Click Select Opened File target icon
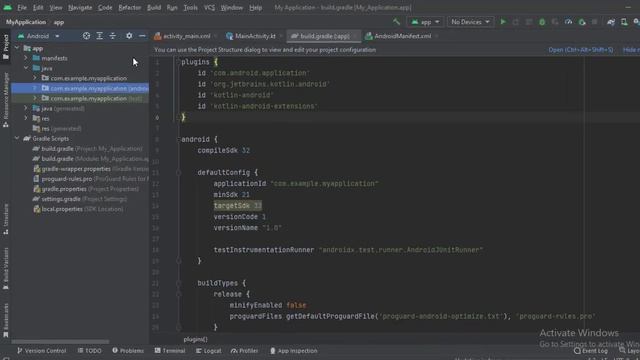640x360 pixels. tap(86, 36)
